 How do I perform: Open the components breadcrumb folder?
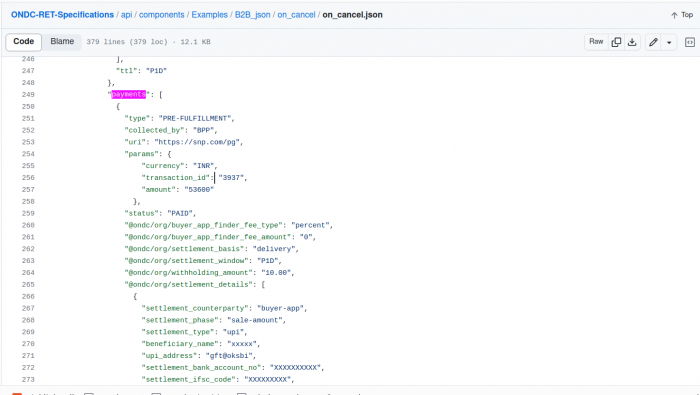tap(162, 15)
